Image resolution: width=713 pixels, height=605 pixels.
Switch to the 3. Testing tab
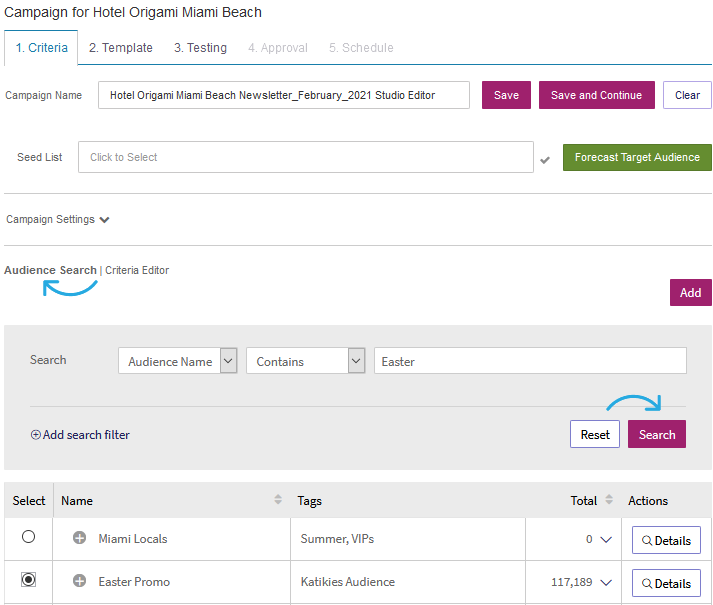pos(200,48)
